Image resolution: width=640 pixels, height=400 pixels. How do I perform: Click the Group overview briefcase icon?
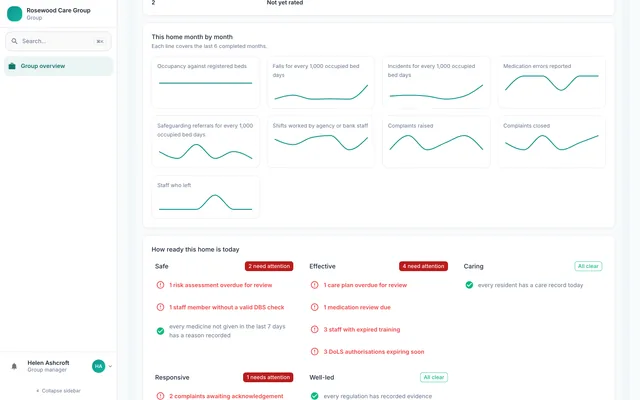[x=12, y=66]
